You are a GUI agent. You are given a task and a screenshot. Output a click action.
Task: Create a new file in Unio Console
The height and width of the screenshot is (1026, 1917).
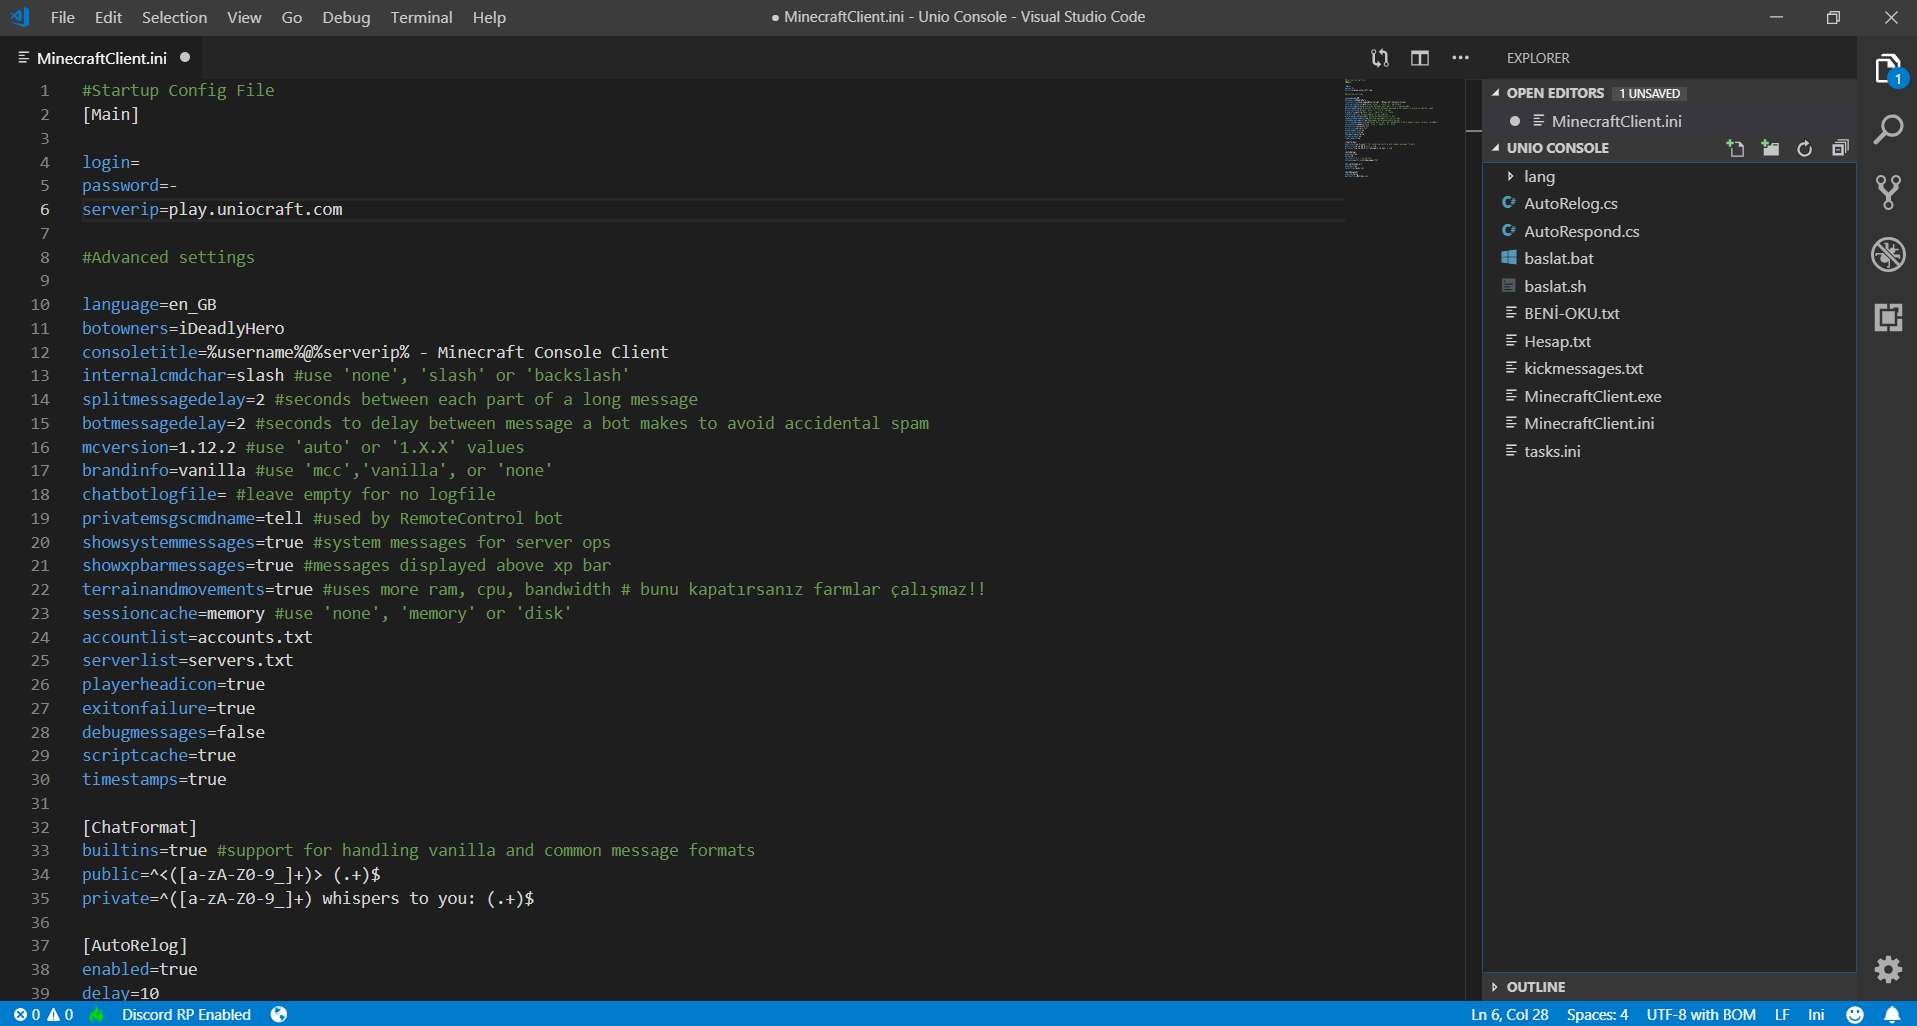(1735, 148)
